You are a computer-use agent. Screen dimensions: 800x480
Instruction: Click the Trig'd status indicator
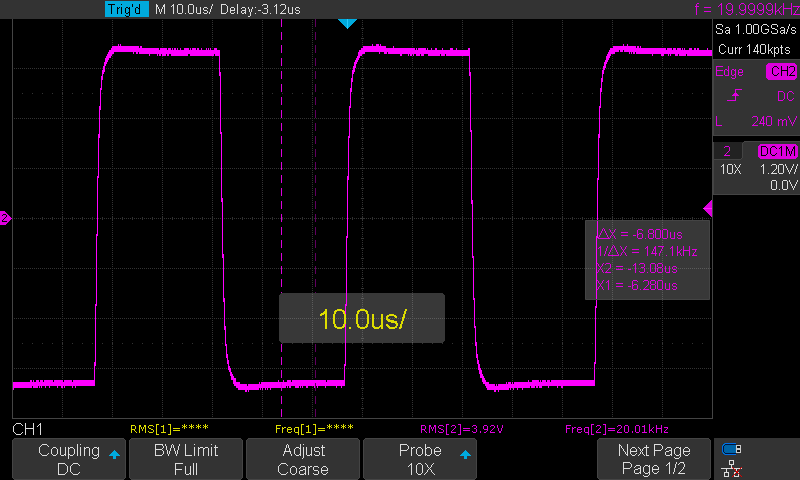(127, 9)
